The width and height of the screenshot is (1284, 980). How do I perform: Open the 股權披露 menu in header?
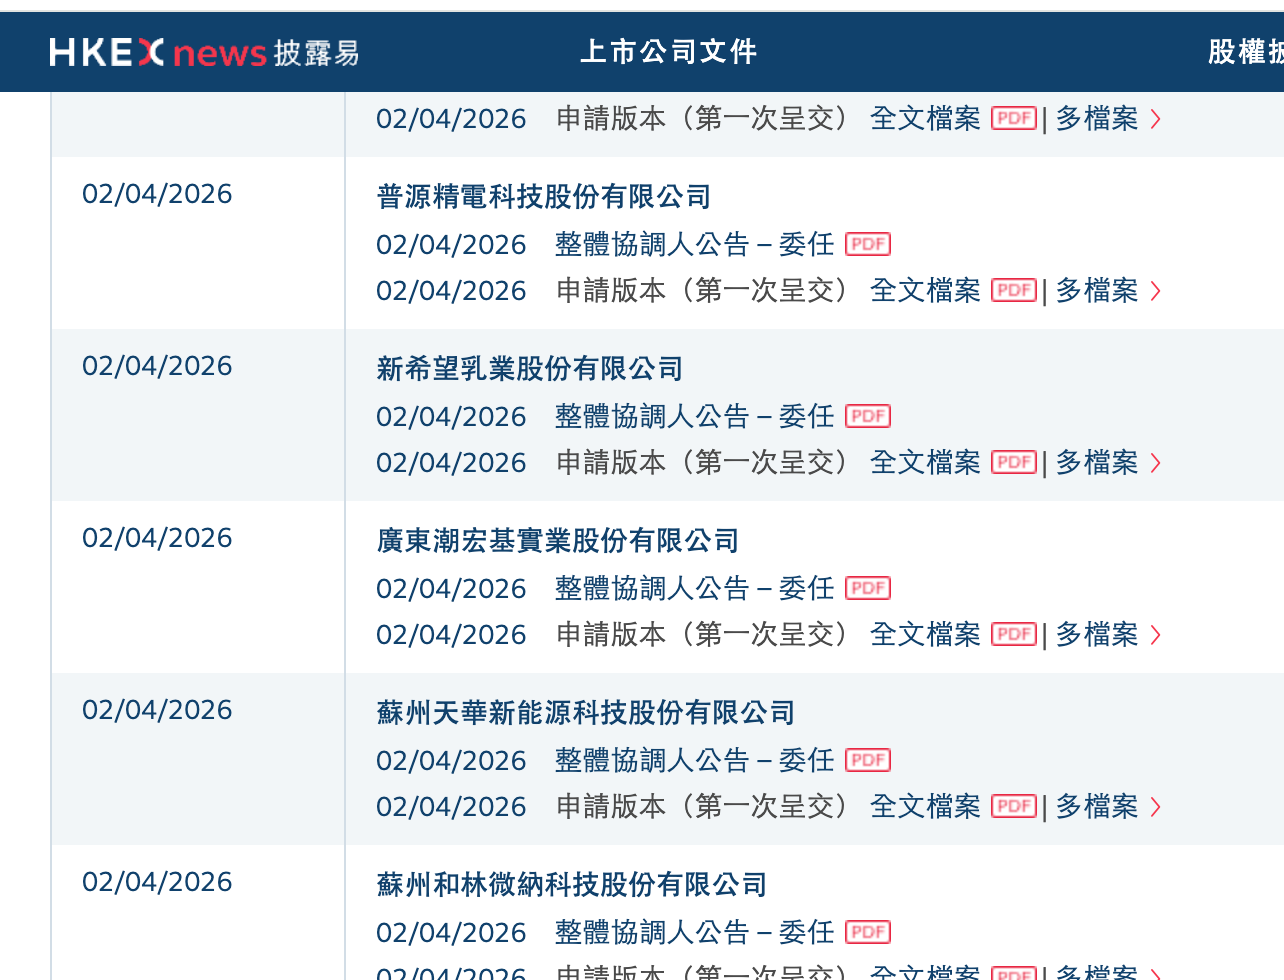pos(1244,52)
